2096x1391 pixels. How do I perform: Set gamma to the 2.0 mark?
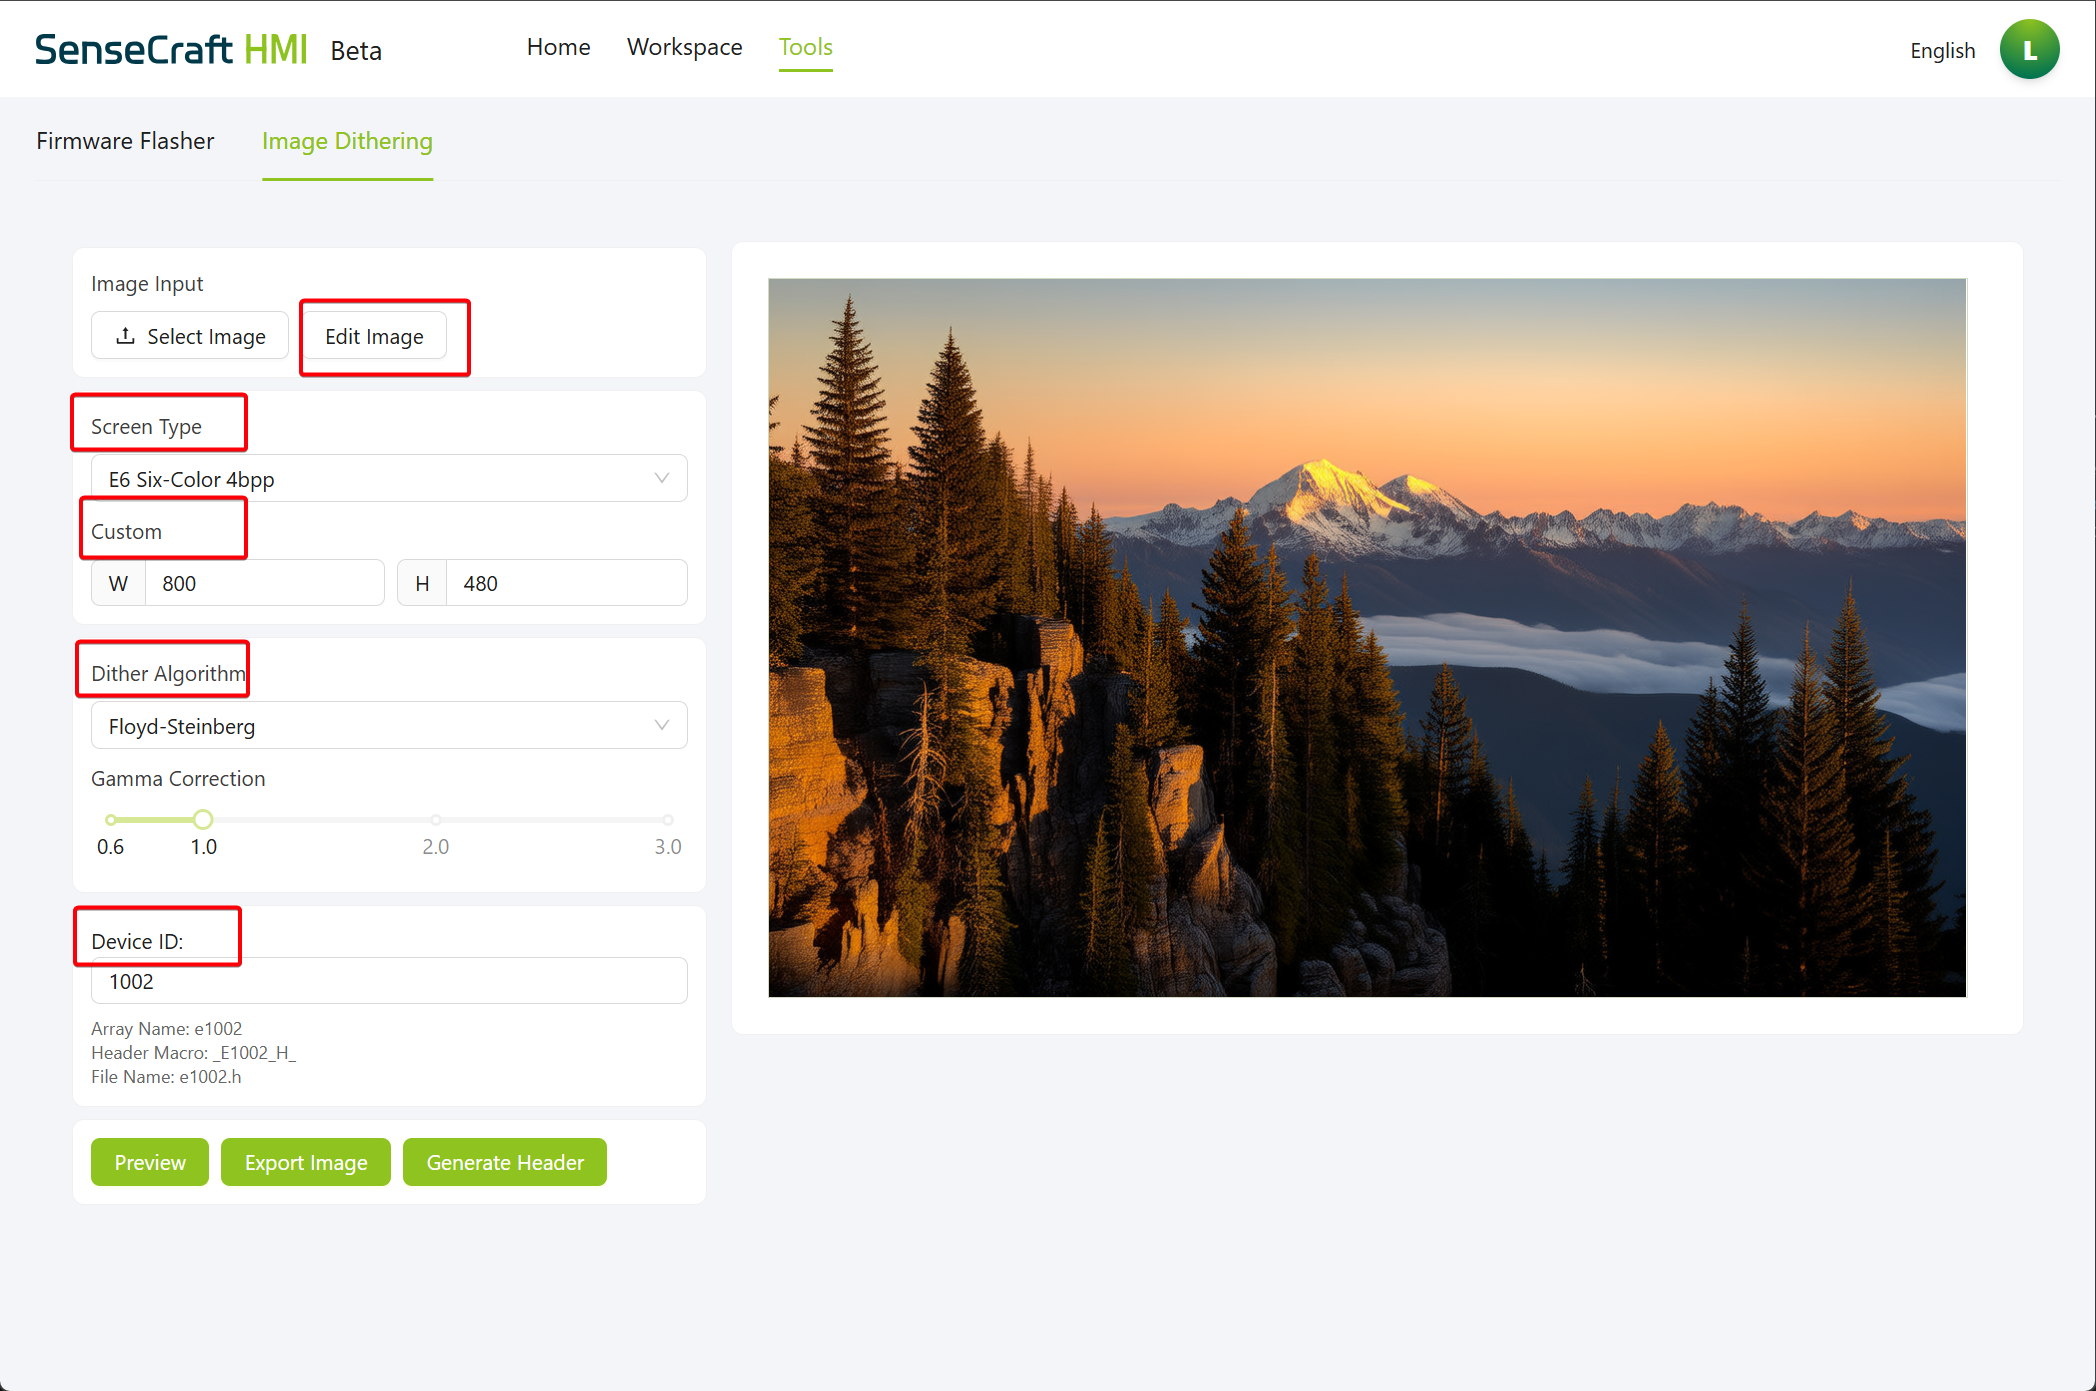[436, 820]
